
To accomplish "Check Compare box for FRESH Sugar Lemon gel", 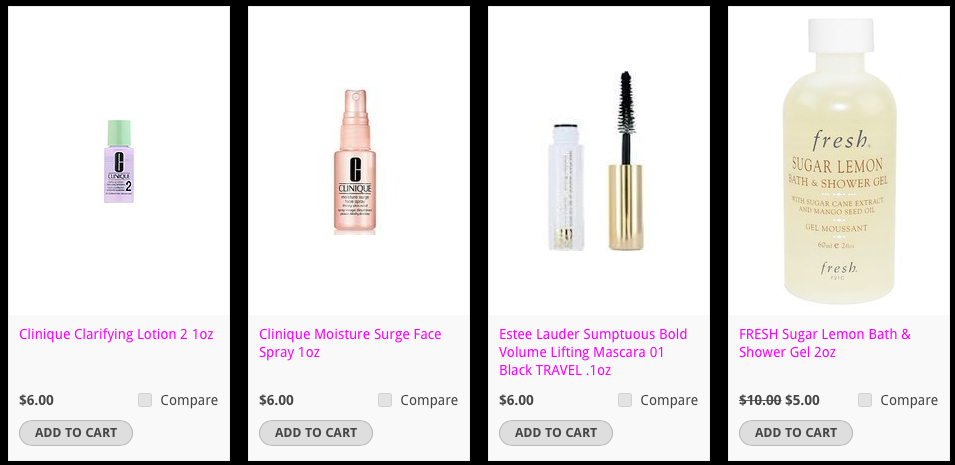I will tap(865, 400).
